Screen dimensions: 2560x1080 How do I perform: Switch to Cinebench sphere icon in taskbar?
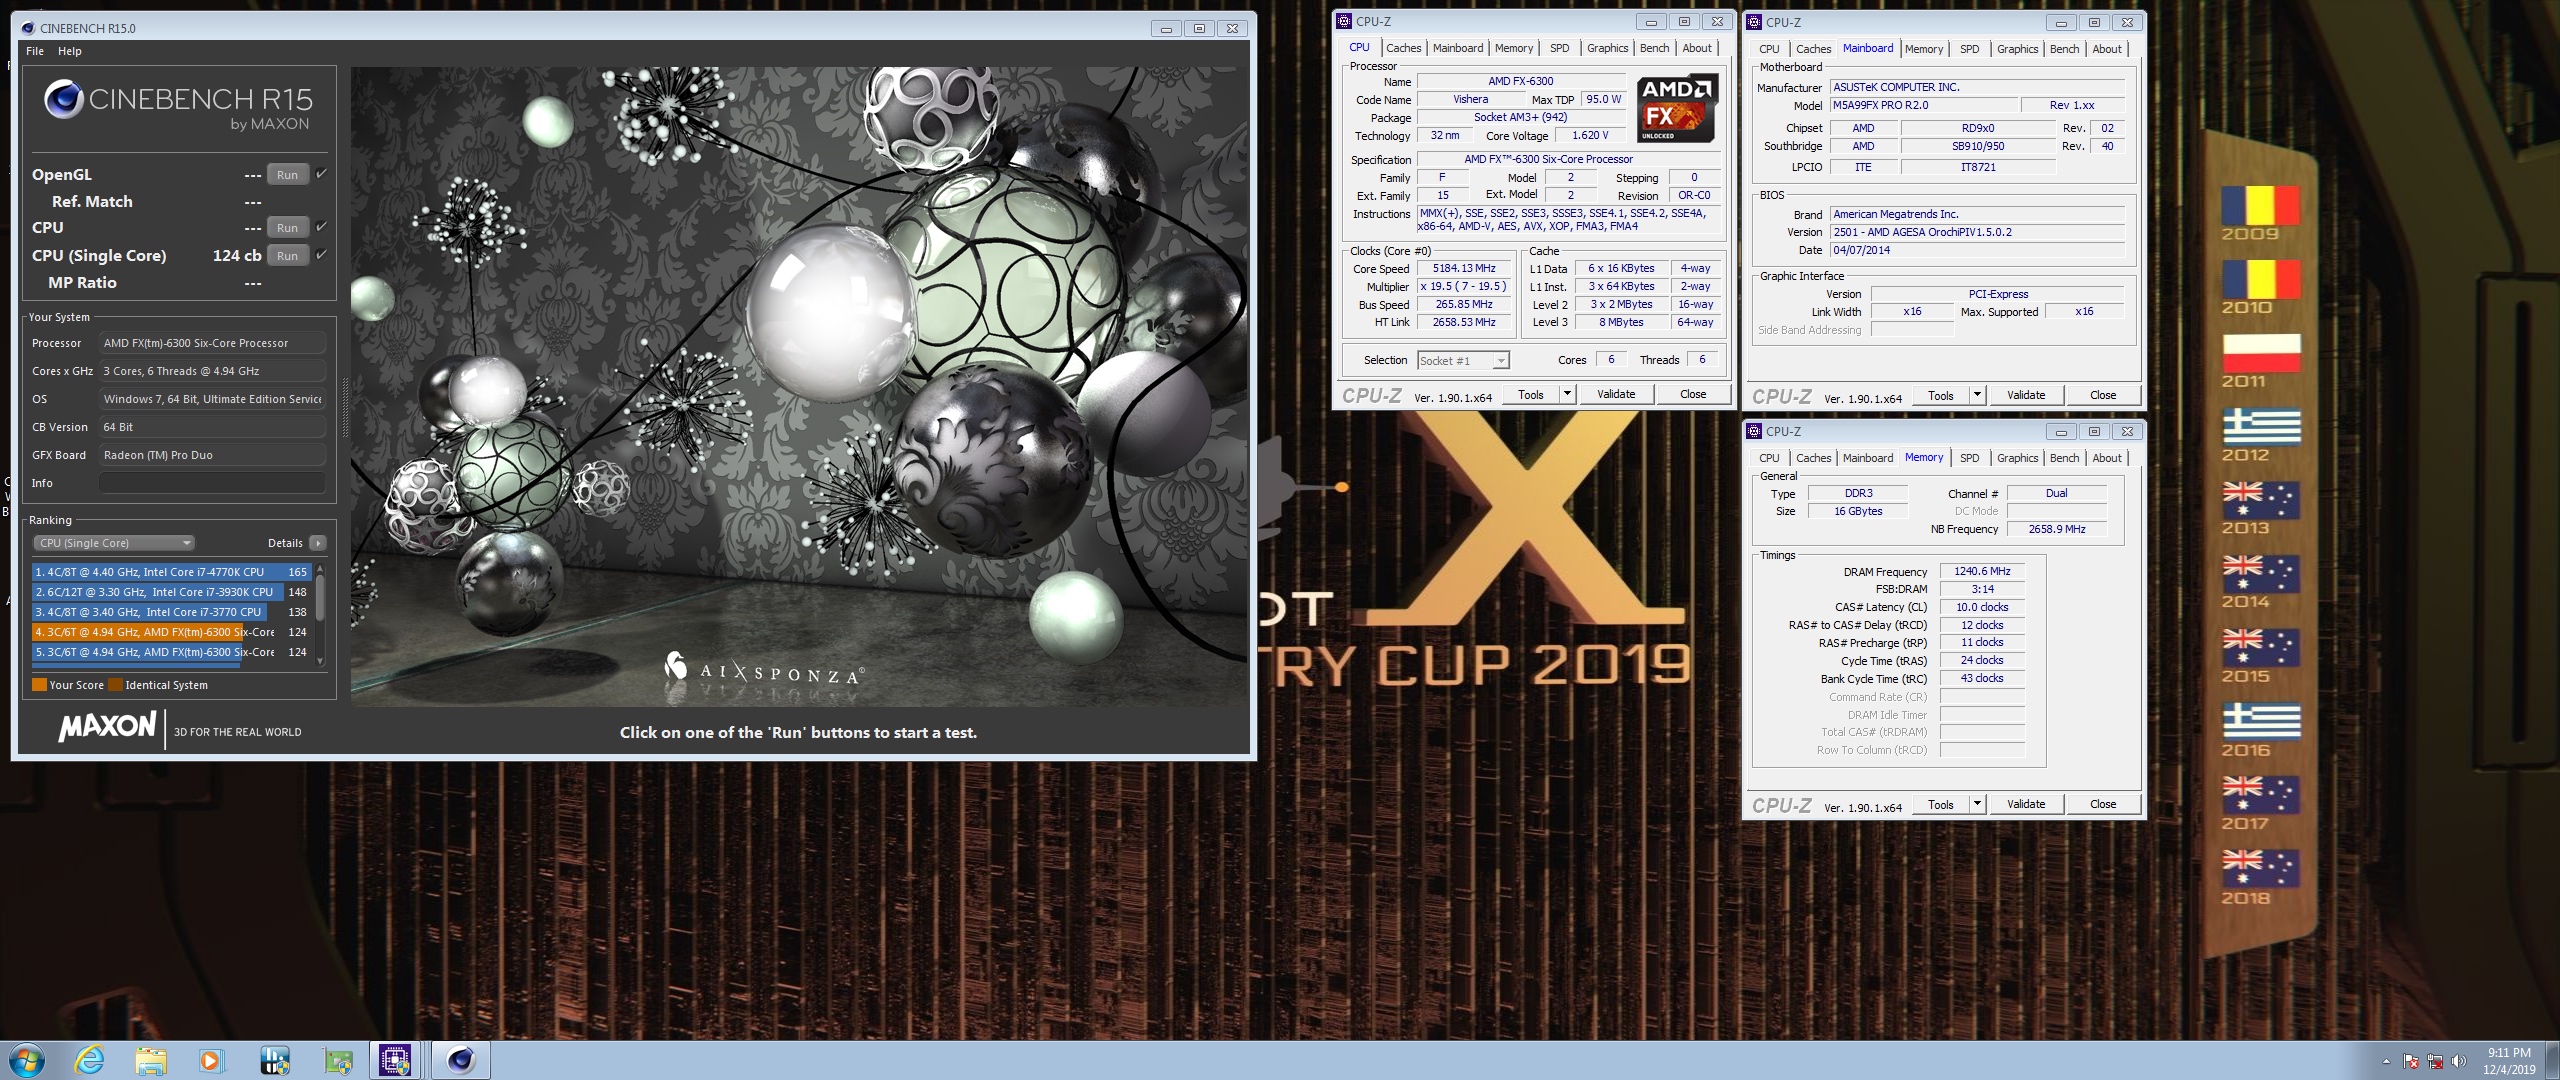click(x=461, y=1060)
